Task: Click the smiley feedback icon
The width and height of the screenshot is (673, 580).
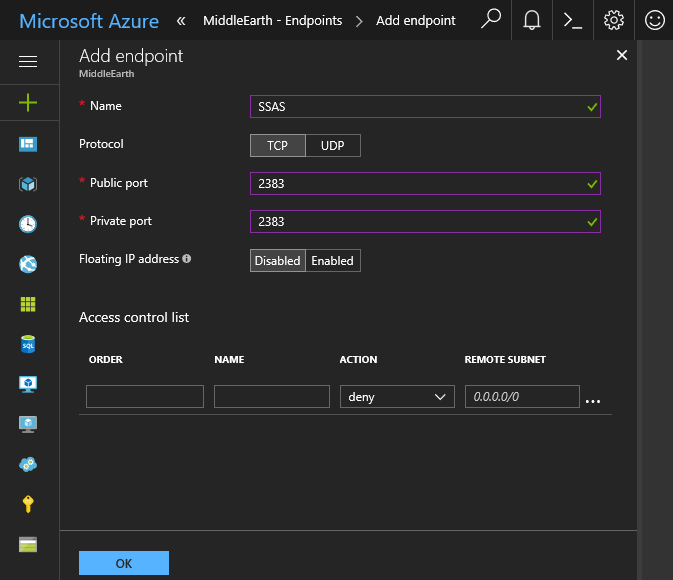Action: point(655,20)
